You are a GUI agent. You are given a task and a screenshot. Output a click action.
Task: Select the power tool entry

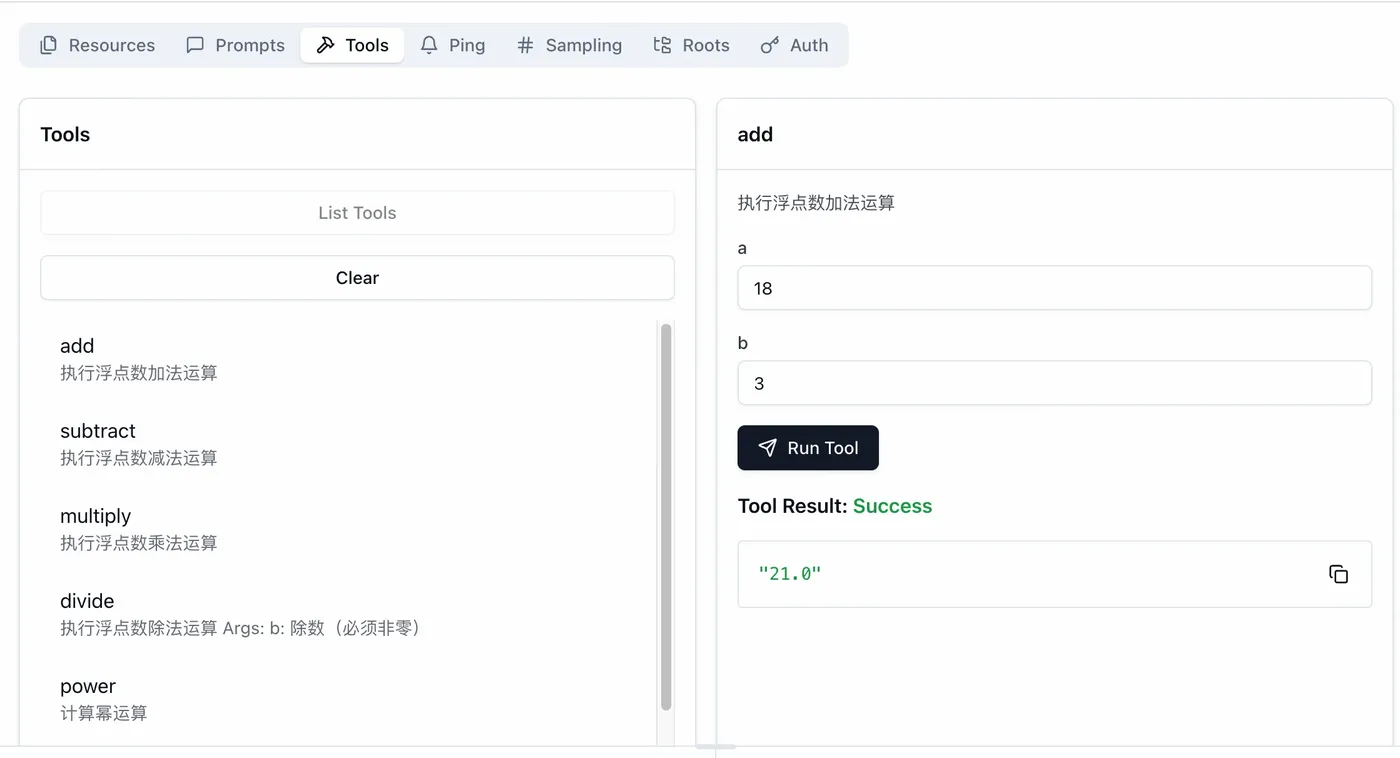[355, 699]
